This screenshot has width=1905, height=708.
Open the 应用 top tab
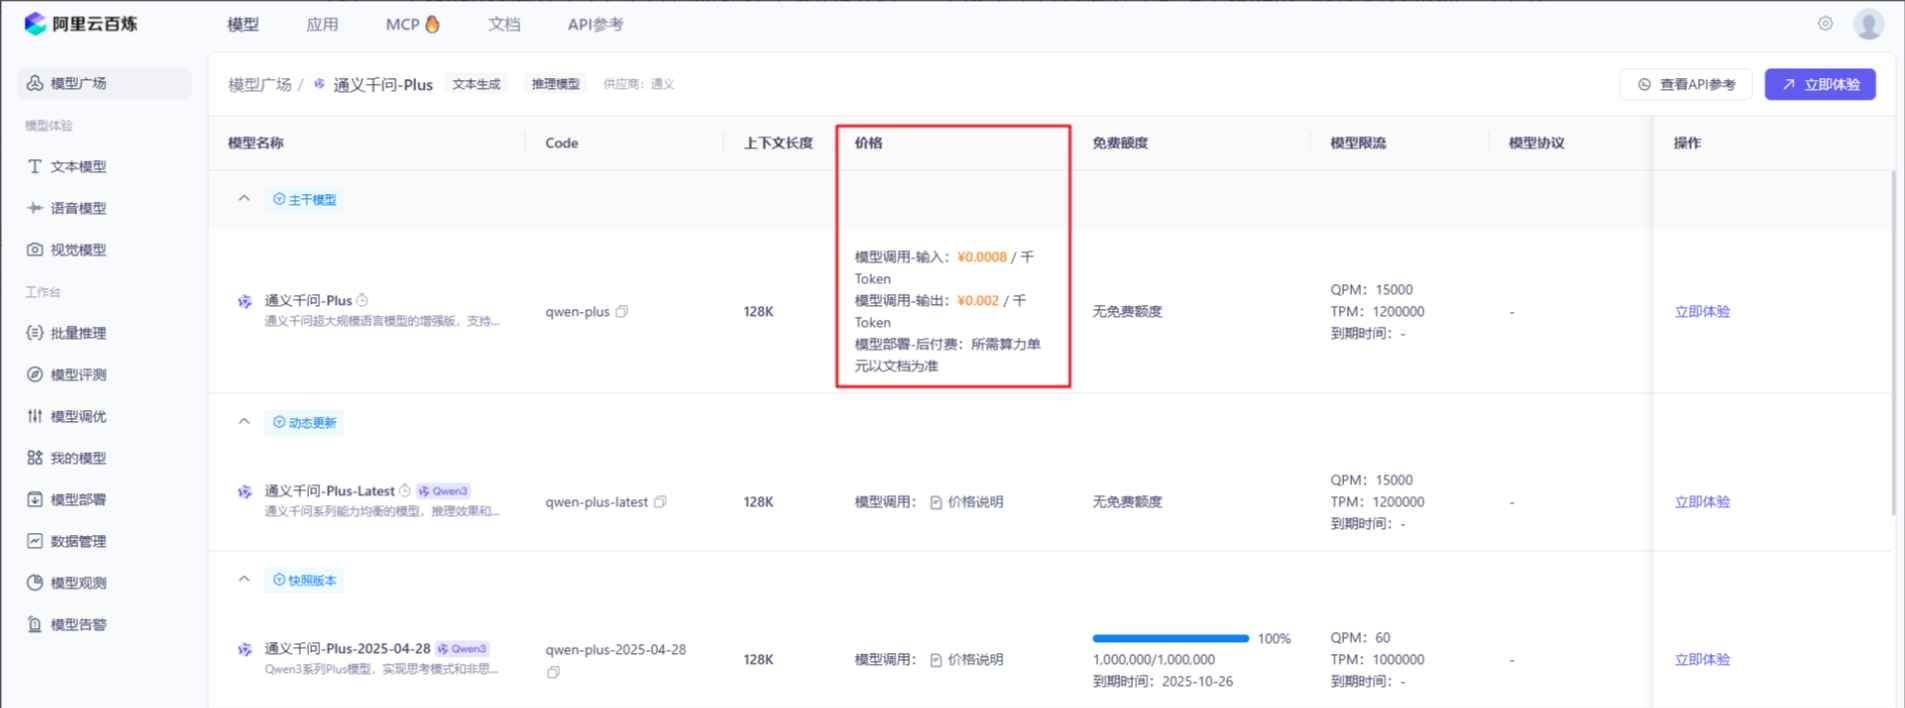(x=322, y=24)
